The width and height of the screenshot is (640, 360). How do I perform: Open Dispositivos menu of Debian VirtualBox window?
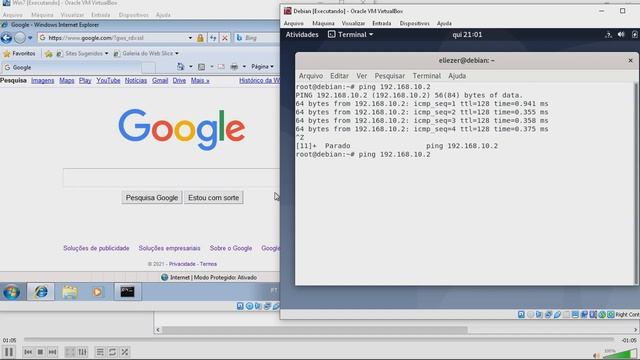click(x=414, y=24)
